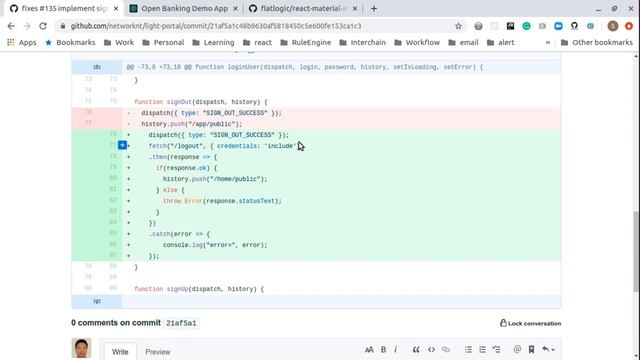Screen dimensions: 640x360
Task: Apply bold formatting in comment toolbar
Action: click(x=383, y=349)
